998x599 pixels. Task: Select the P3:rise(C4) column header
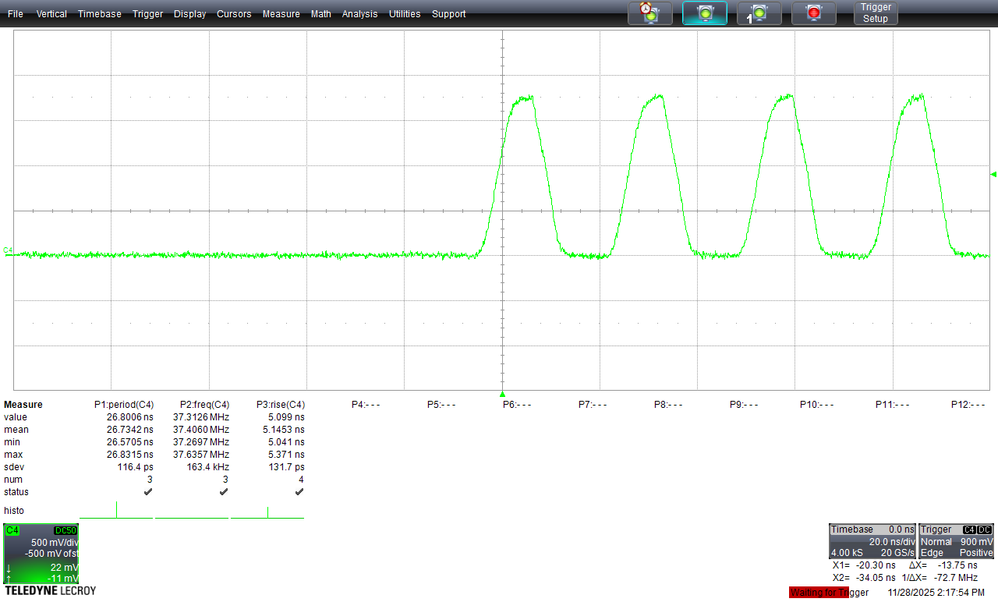280,405
